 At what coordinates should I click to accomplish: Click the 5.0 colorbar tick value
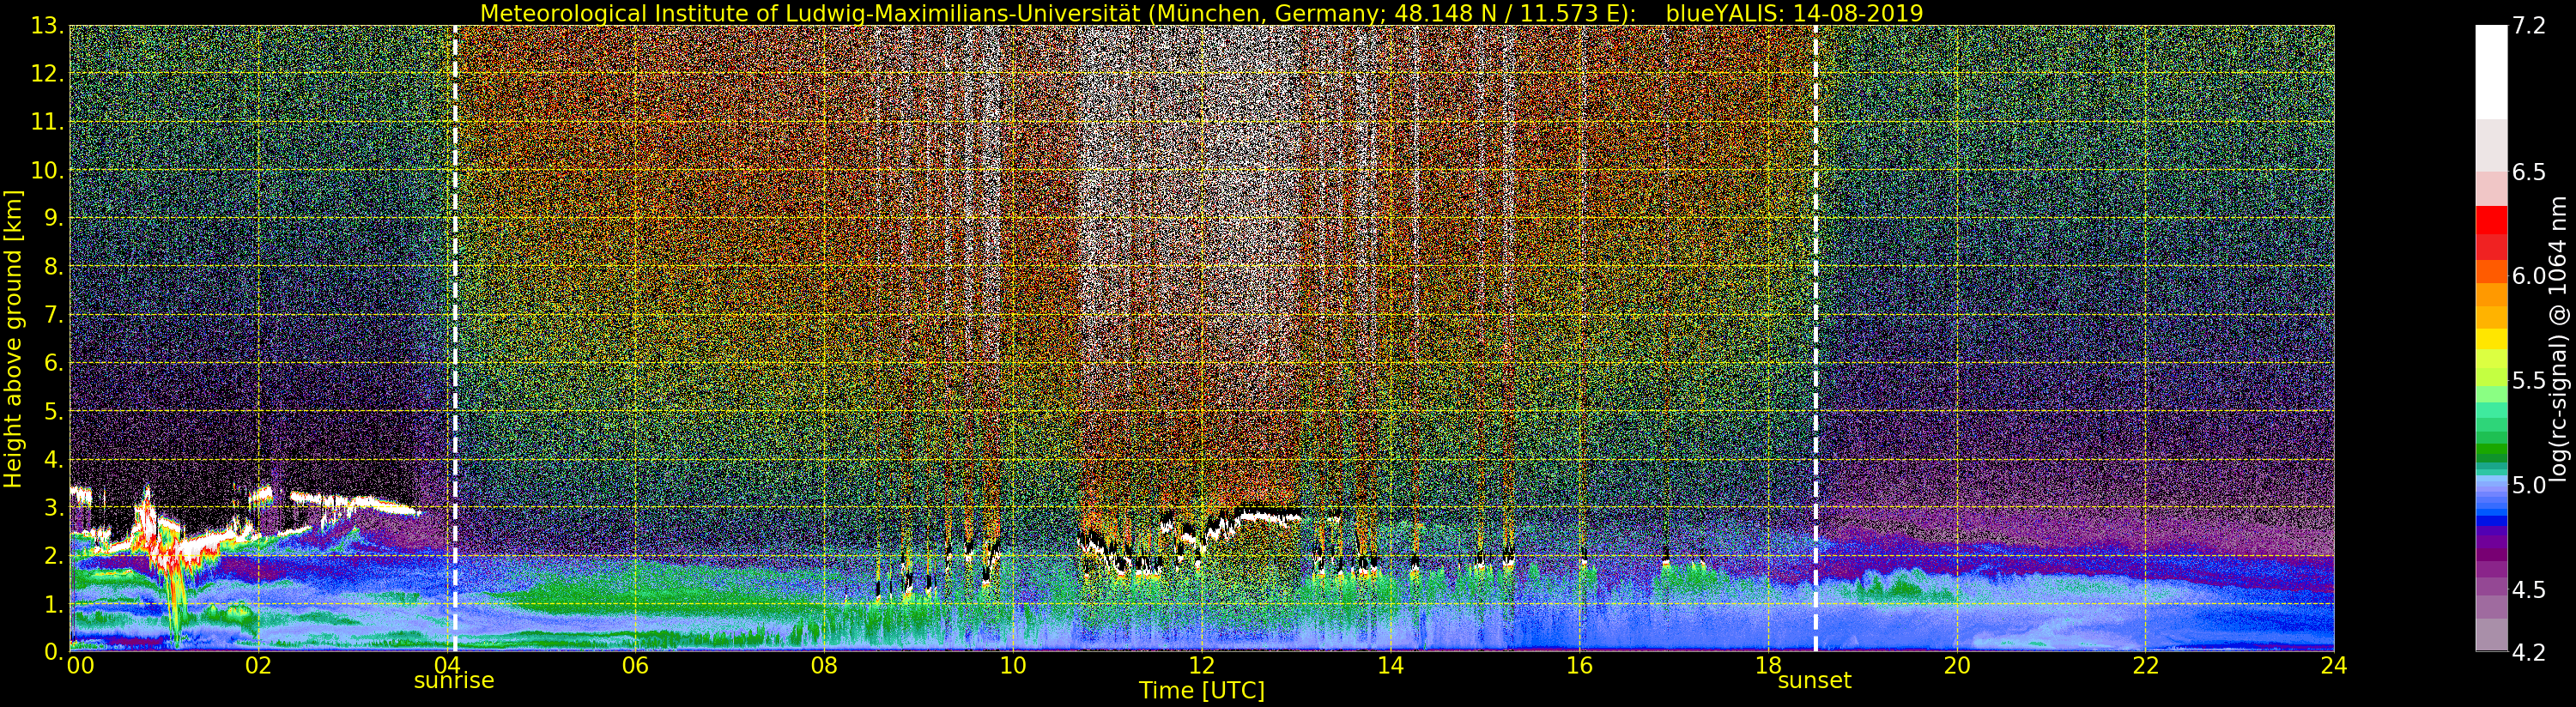point(2527,485)
